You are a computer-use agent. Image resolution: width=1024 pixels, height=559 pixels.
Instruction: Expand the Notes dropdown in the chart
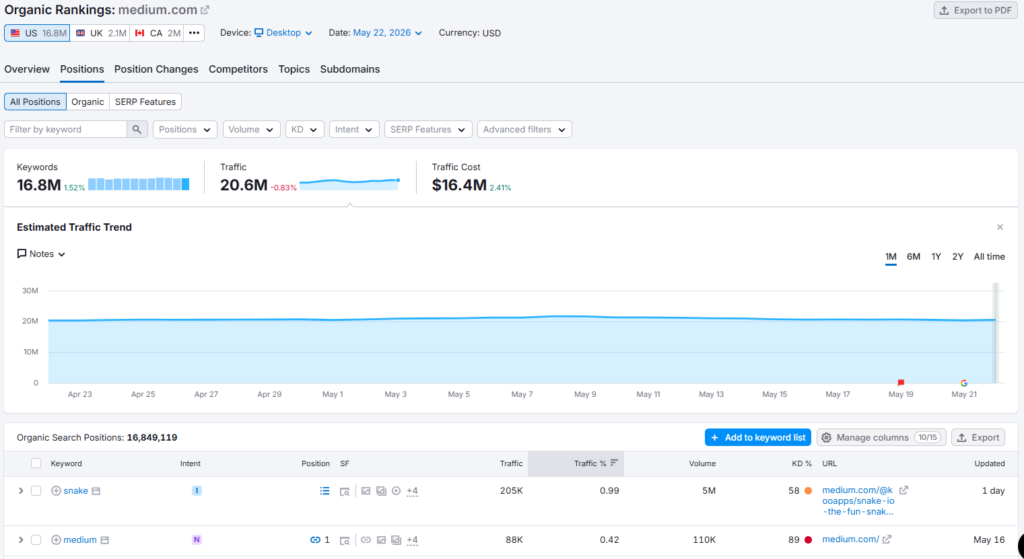pos(41,253)
